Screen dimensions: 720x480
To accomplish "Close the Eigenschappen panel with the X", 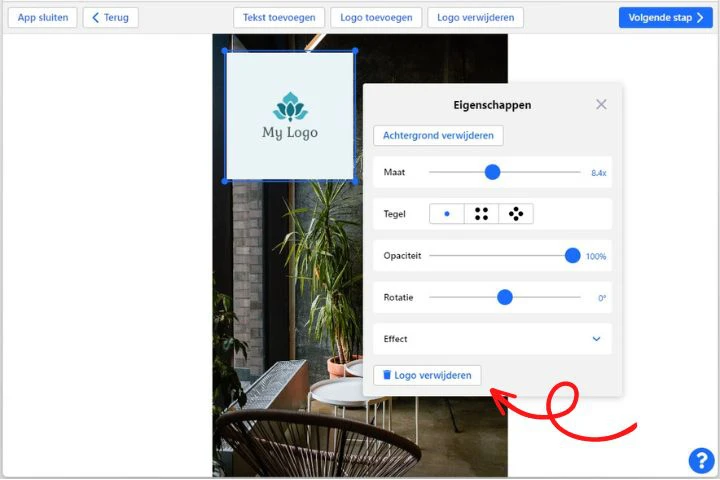I will pos(601,105).
